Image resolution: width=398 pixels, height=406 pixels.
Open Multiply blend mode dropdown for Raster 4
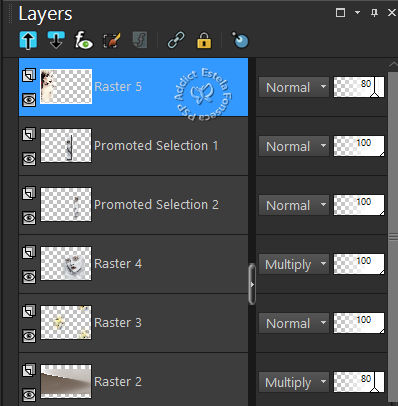coord(294,264)
